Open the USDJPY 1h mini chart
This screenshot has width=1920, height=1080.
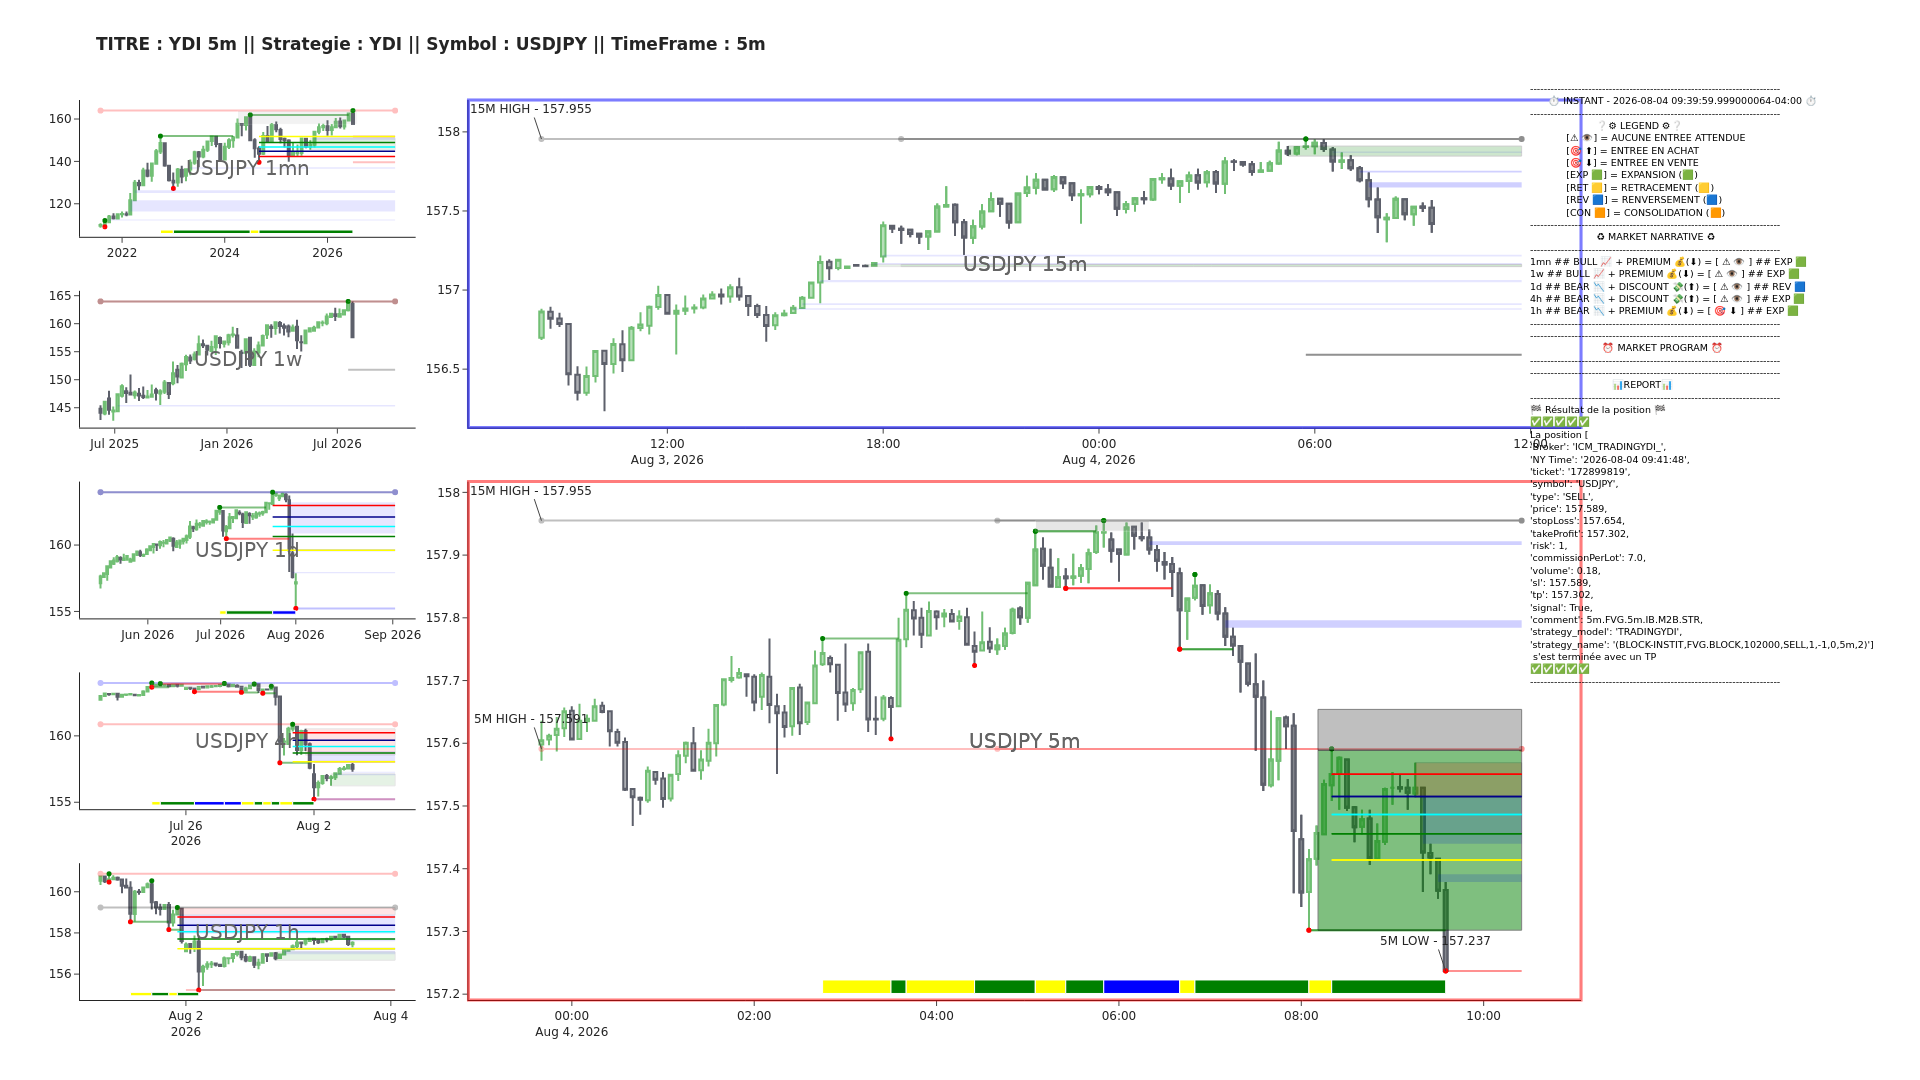[247, 932]
